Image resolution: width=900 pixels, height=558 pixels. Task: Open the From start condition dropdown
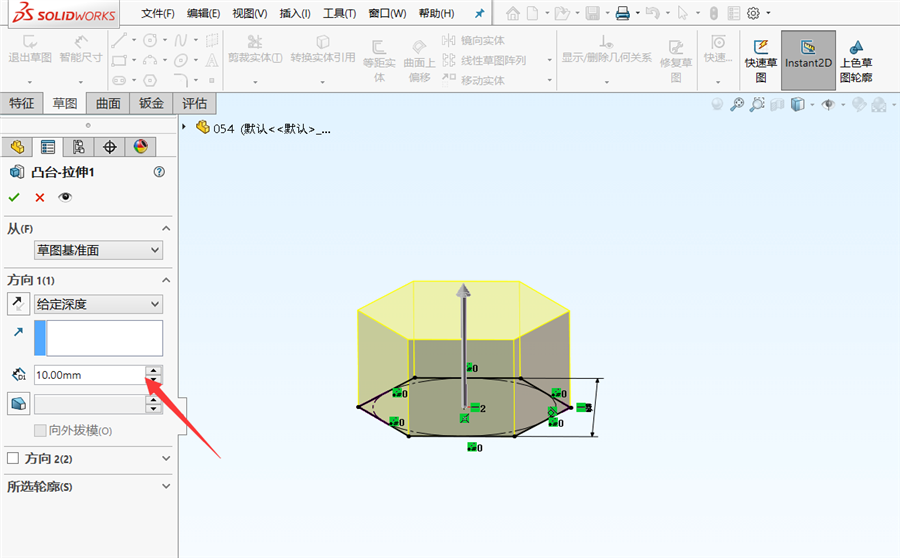click(x=98, y=250)
